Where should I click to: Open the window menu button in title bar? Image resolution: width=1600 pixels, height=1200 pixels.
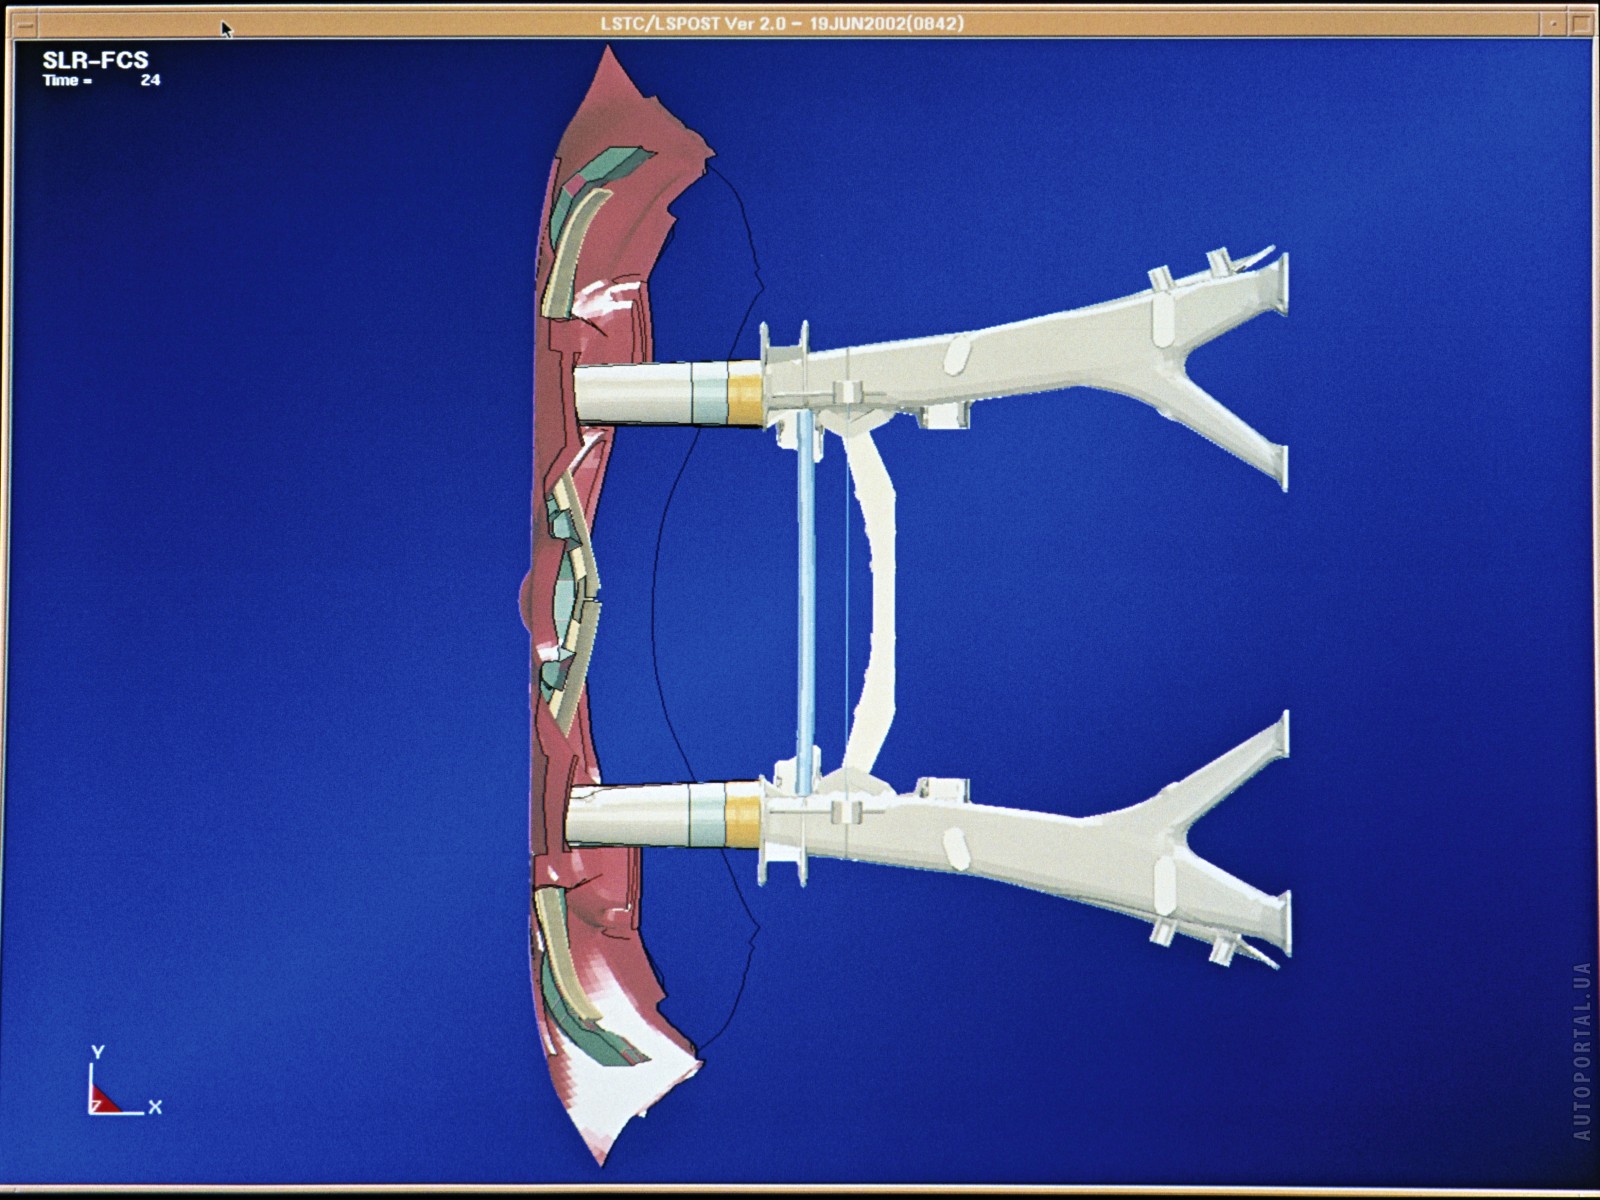26,24
